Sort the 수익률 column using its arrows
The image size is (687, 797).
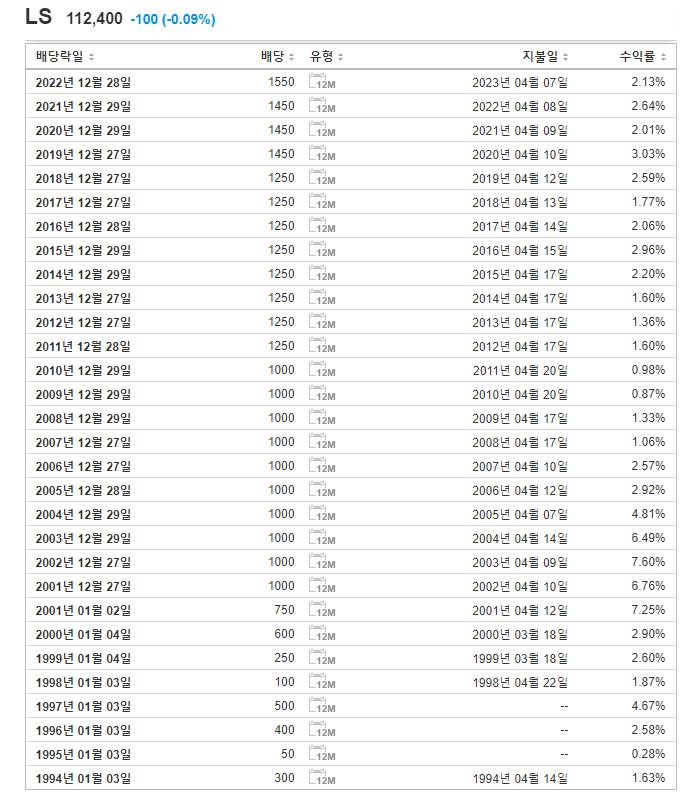pos(663,57)
